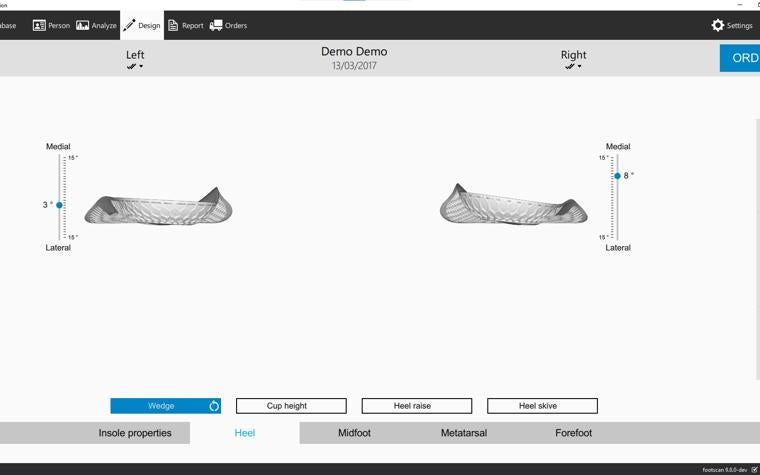This screenshot has height=475, width=760.
Task: Click the Medial label of left slider
Action: point(58,146)
